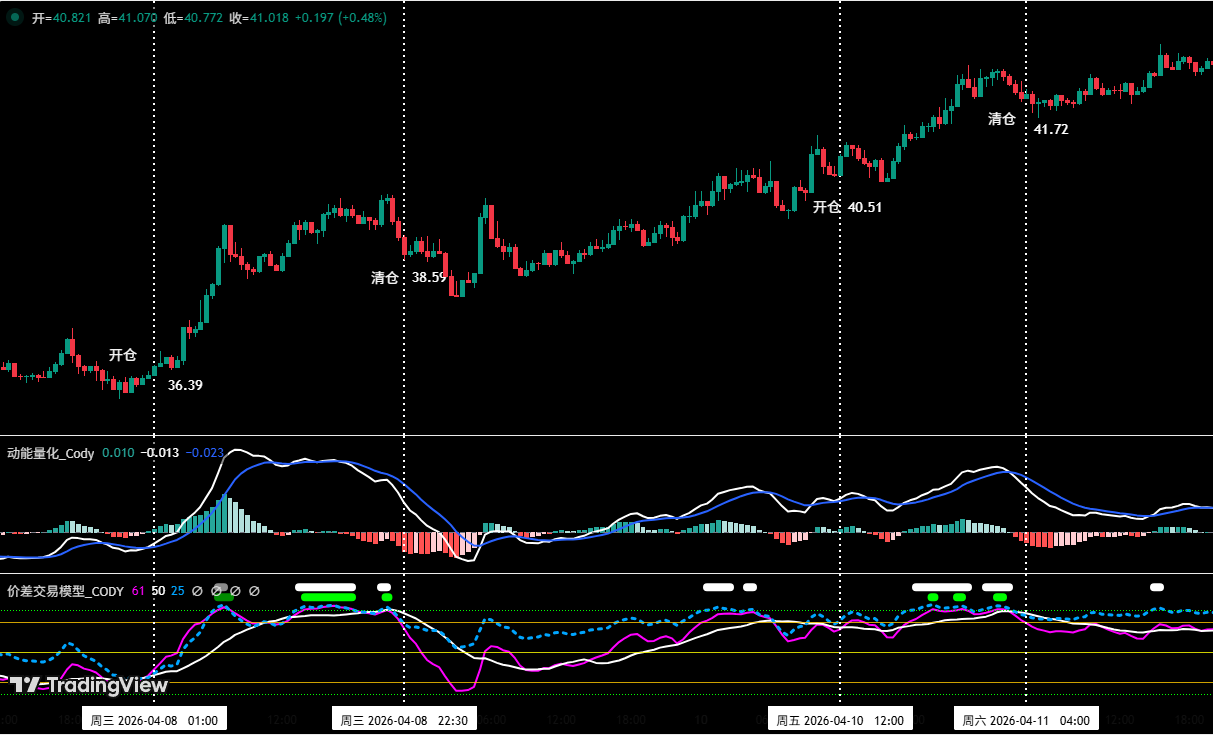
Task: Click the 周三 2026-04-08 22:30 date label
Action: [404, 718]
